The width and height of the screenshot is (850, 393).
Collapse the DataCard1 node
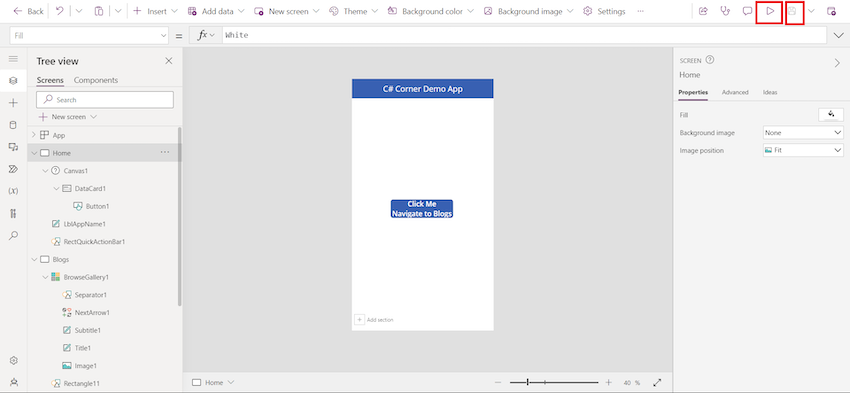coord(56,189)
